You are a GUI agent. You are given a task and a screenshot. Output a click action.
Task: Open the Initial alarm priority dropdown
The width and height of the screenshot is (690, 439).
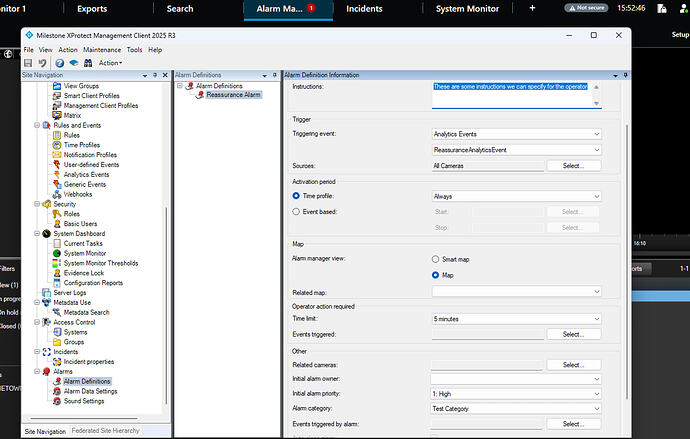point(516,394)
